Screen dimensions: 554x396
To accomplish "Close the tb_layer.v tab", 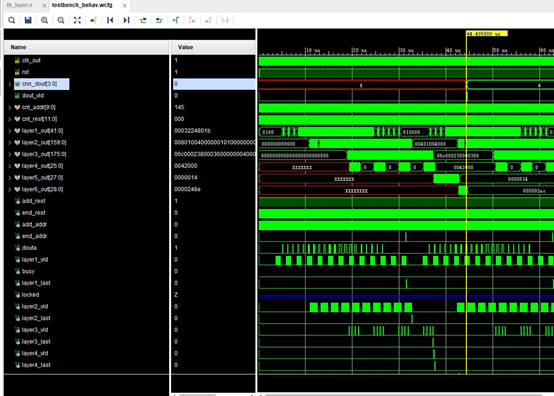I will [44, 6].
